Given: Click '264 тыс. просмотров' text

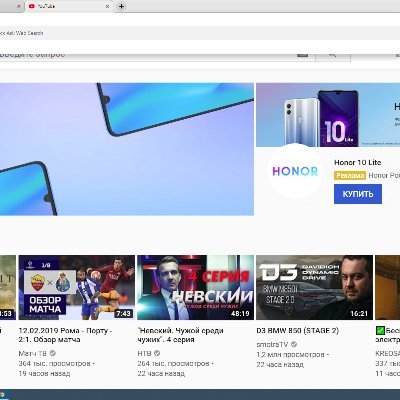Looking at the screenshot, I should [173, 363].
